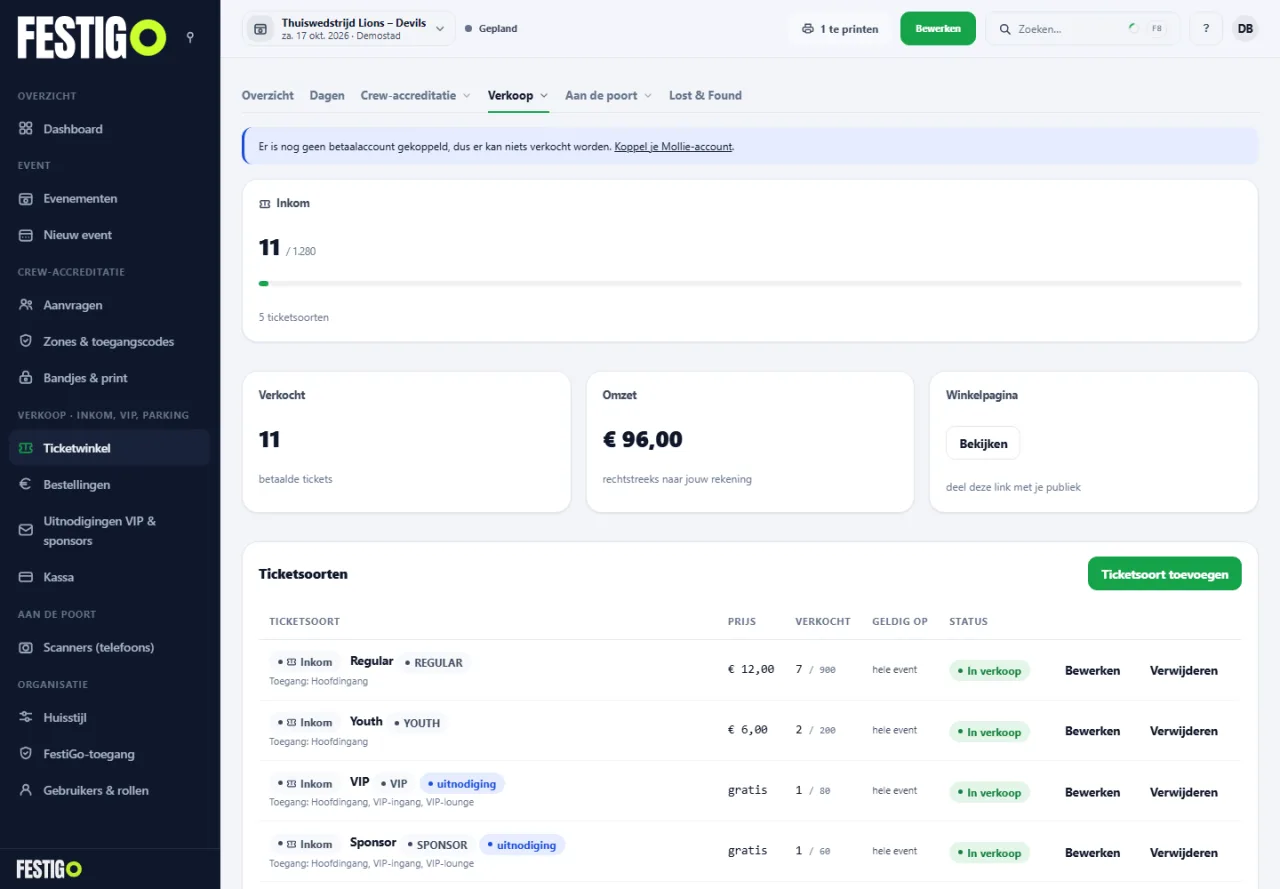Click the Nieuw event icon
Screen dimensions: 1280x889
[x=26, y=235]
